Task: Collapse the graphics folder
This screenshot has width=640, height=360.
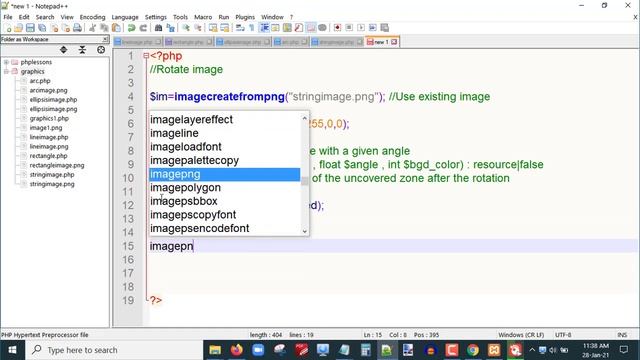Action: coord(6,71)
